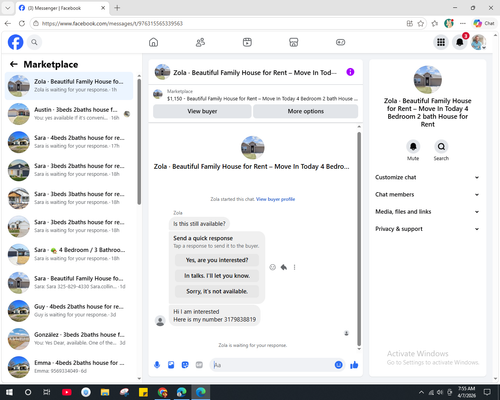This screenshot has width=500, height=400.
Task: Reload the page with the refresh icon
Action: point(22,23)
